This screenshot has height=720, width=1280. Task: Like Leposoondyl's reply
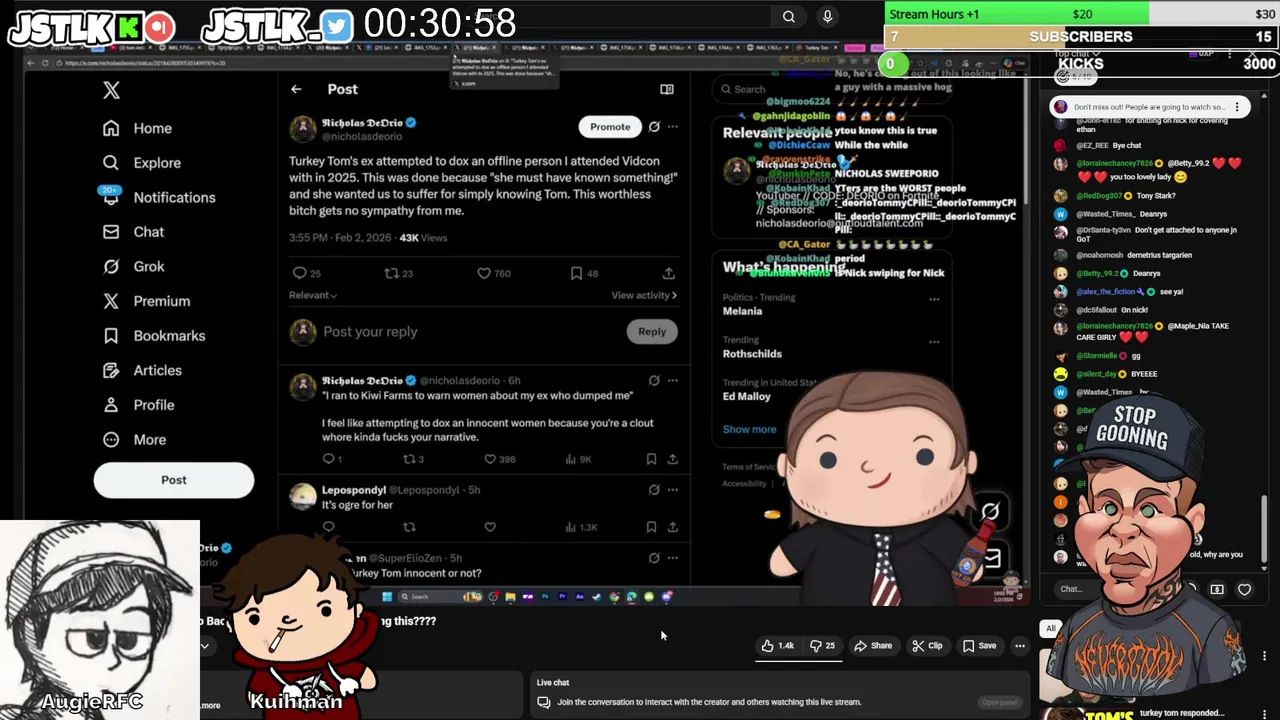(x=490, y=527)
